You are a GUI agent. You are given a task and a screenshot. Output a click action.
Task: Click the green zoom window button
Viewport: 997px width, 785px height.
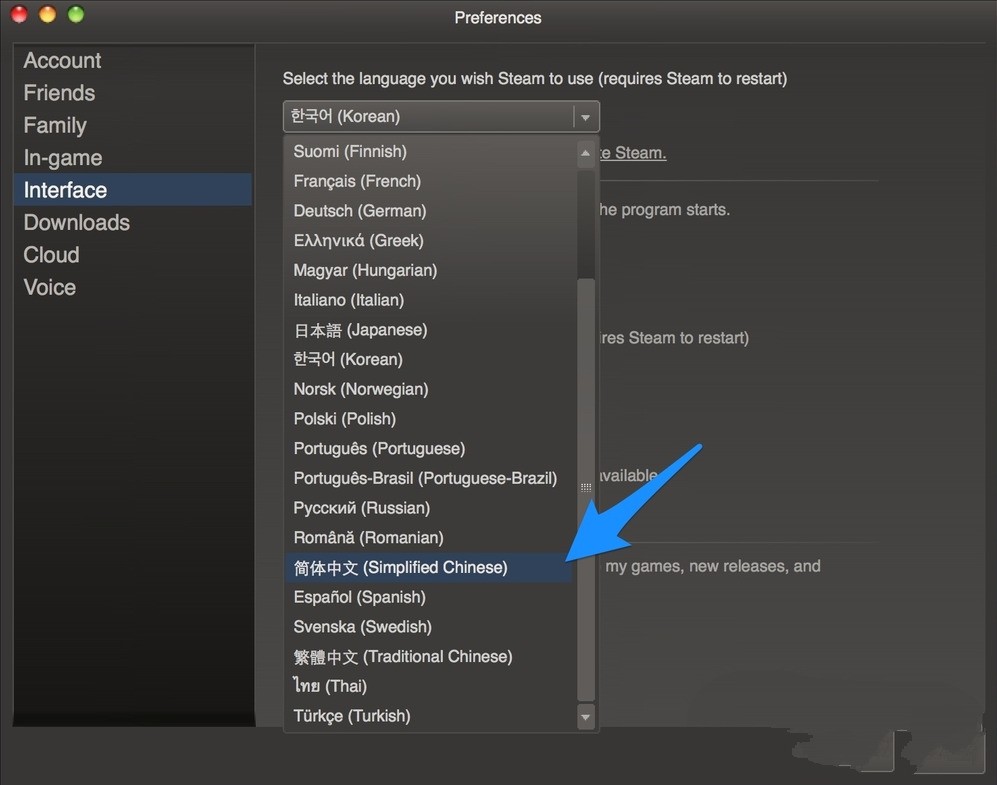pos(76,15)
